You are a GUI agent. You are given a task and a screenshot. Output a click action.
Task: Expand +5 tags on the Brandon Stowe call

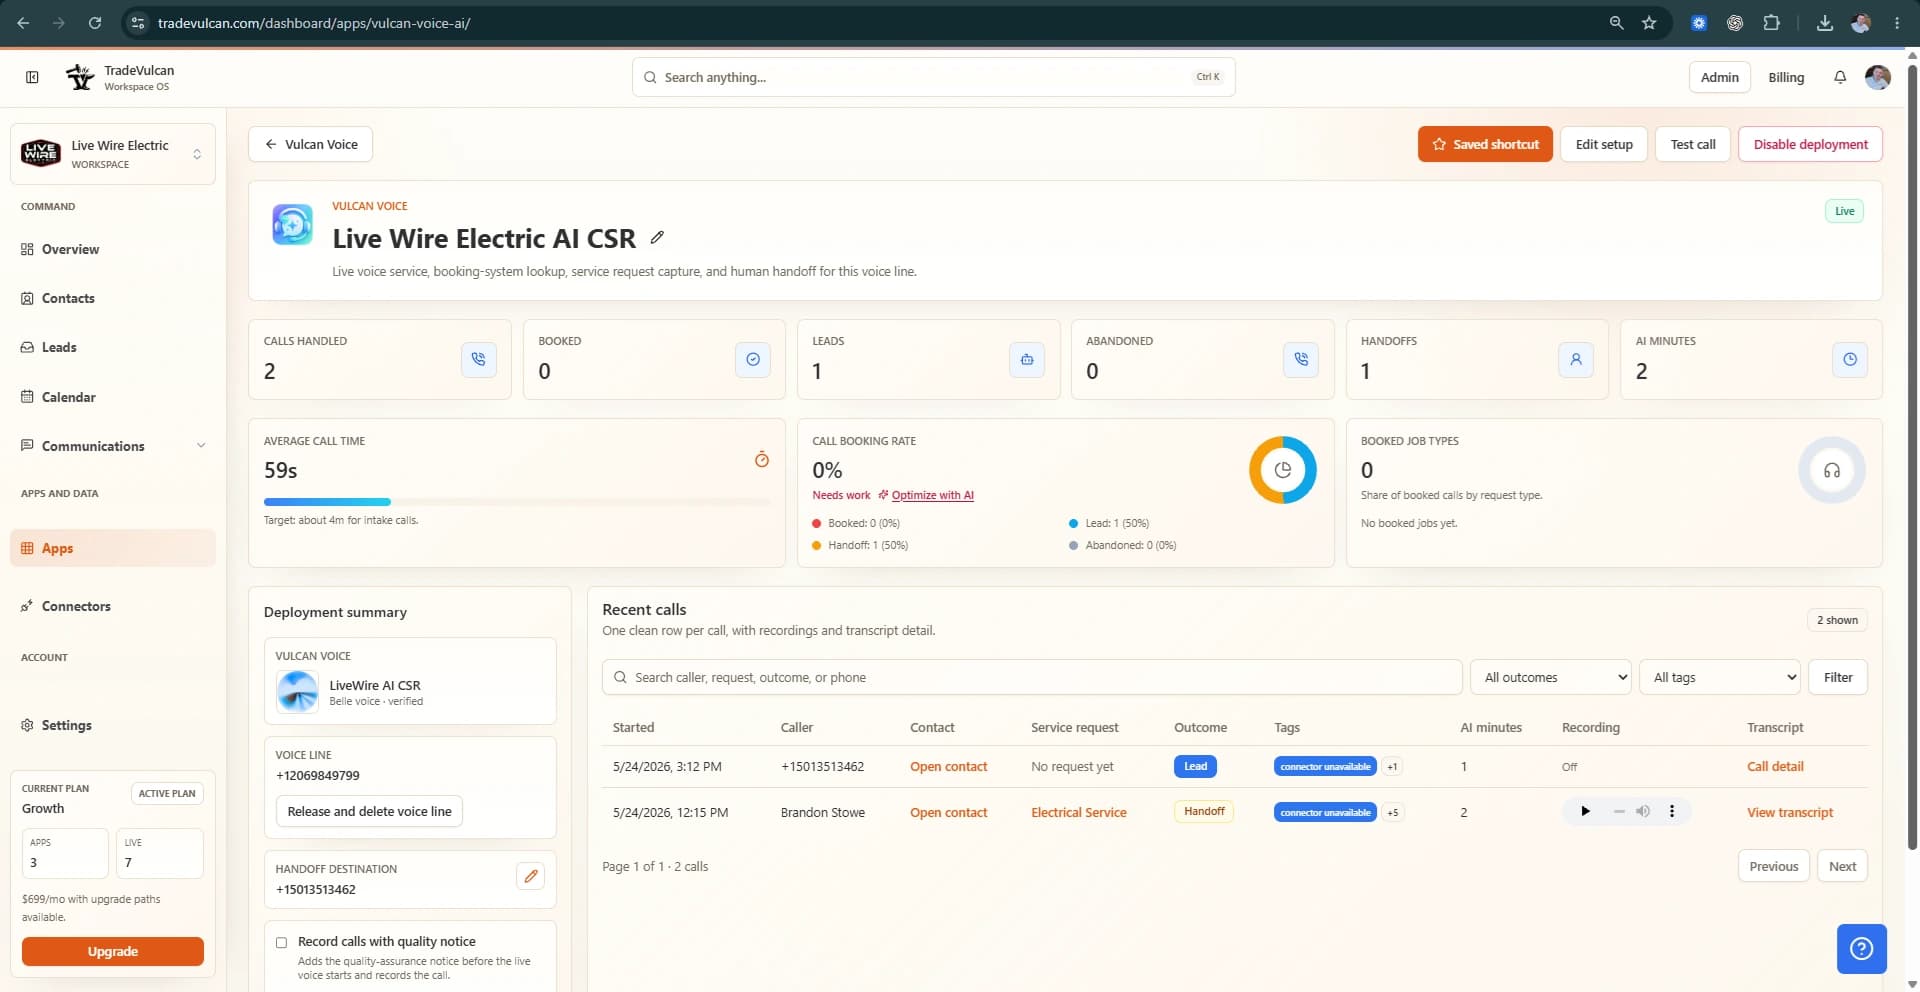1392,812
